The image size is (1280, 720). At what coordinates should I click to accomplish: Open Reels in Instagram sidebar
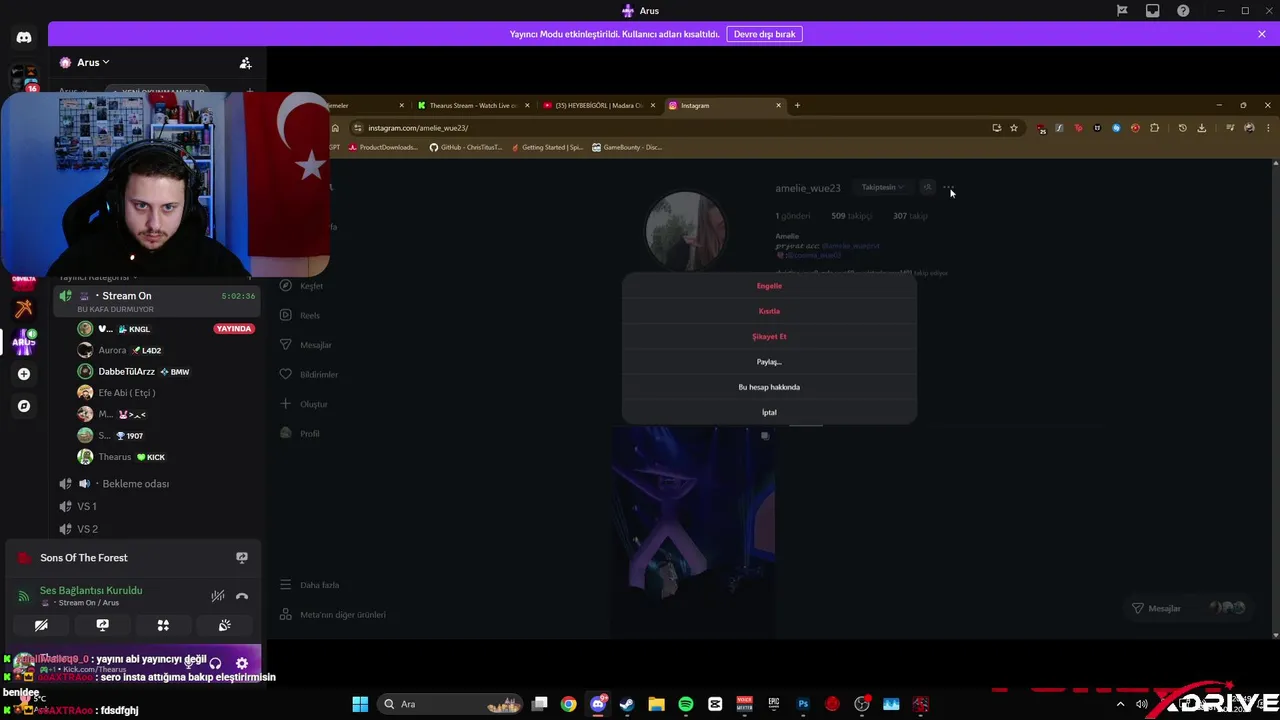point(300,315)
